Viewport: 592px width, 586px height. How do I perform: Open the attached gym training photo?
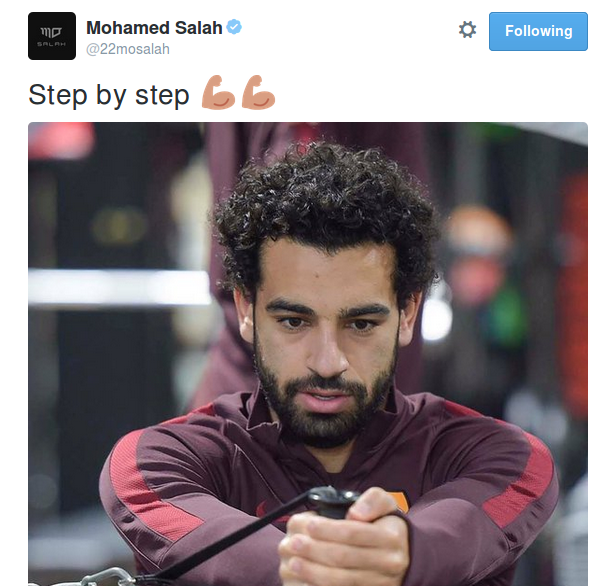308,354
